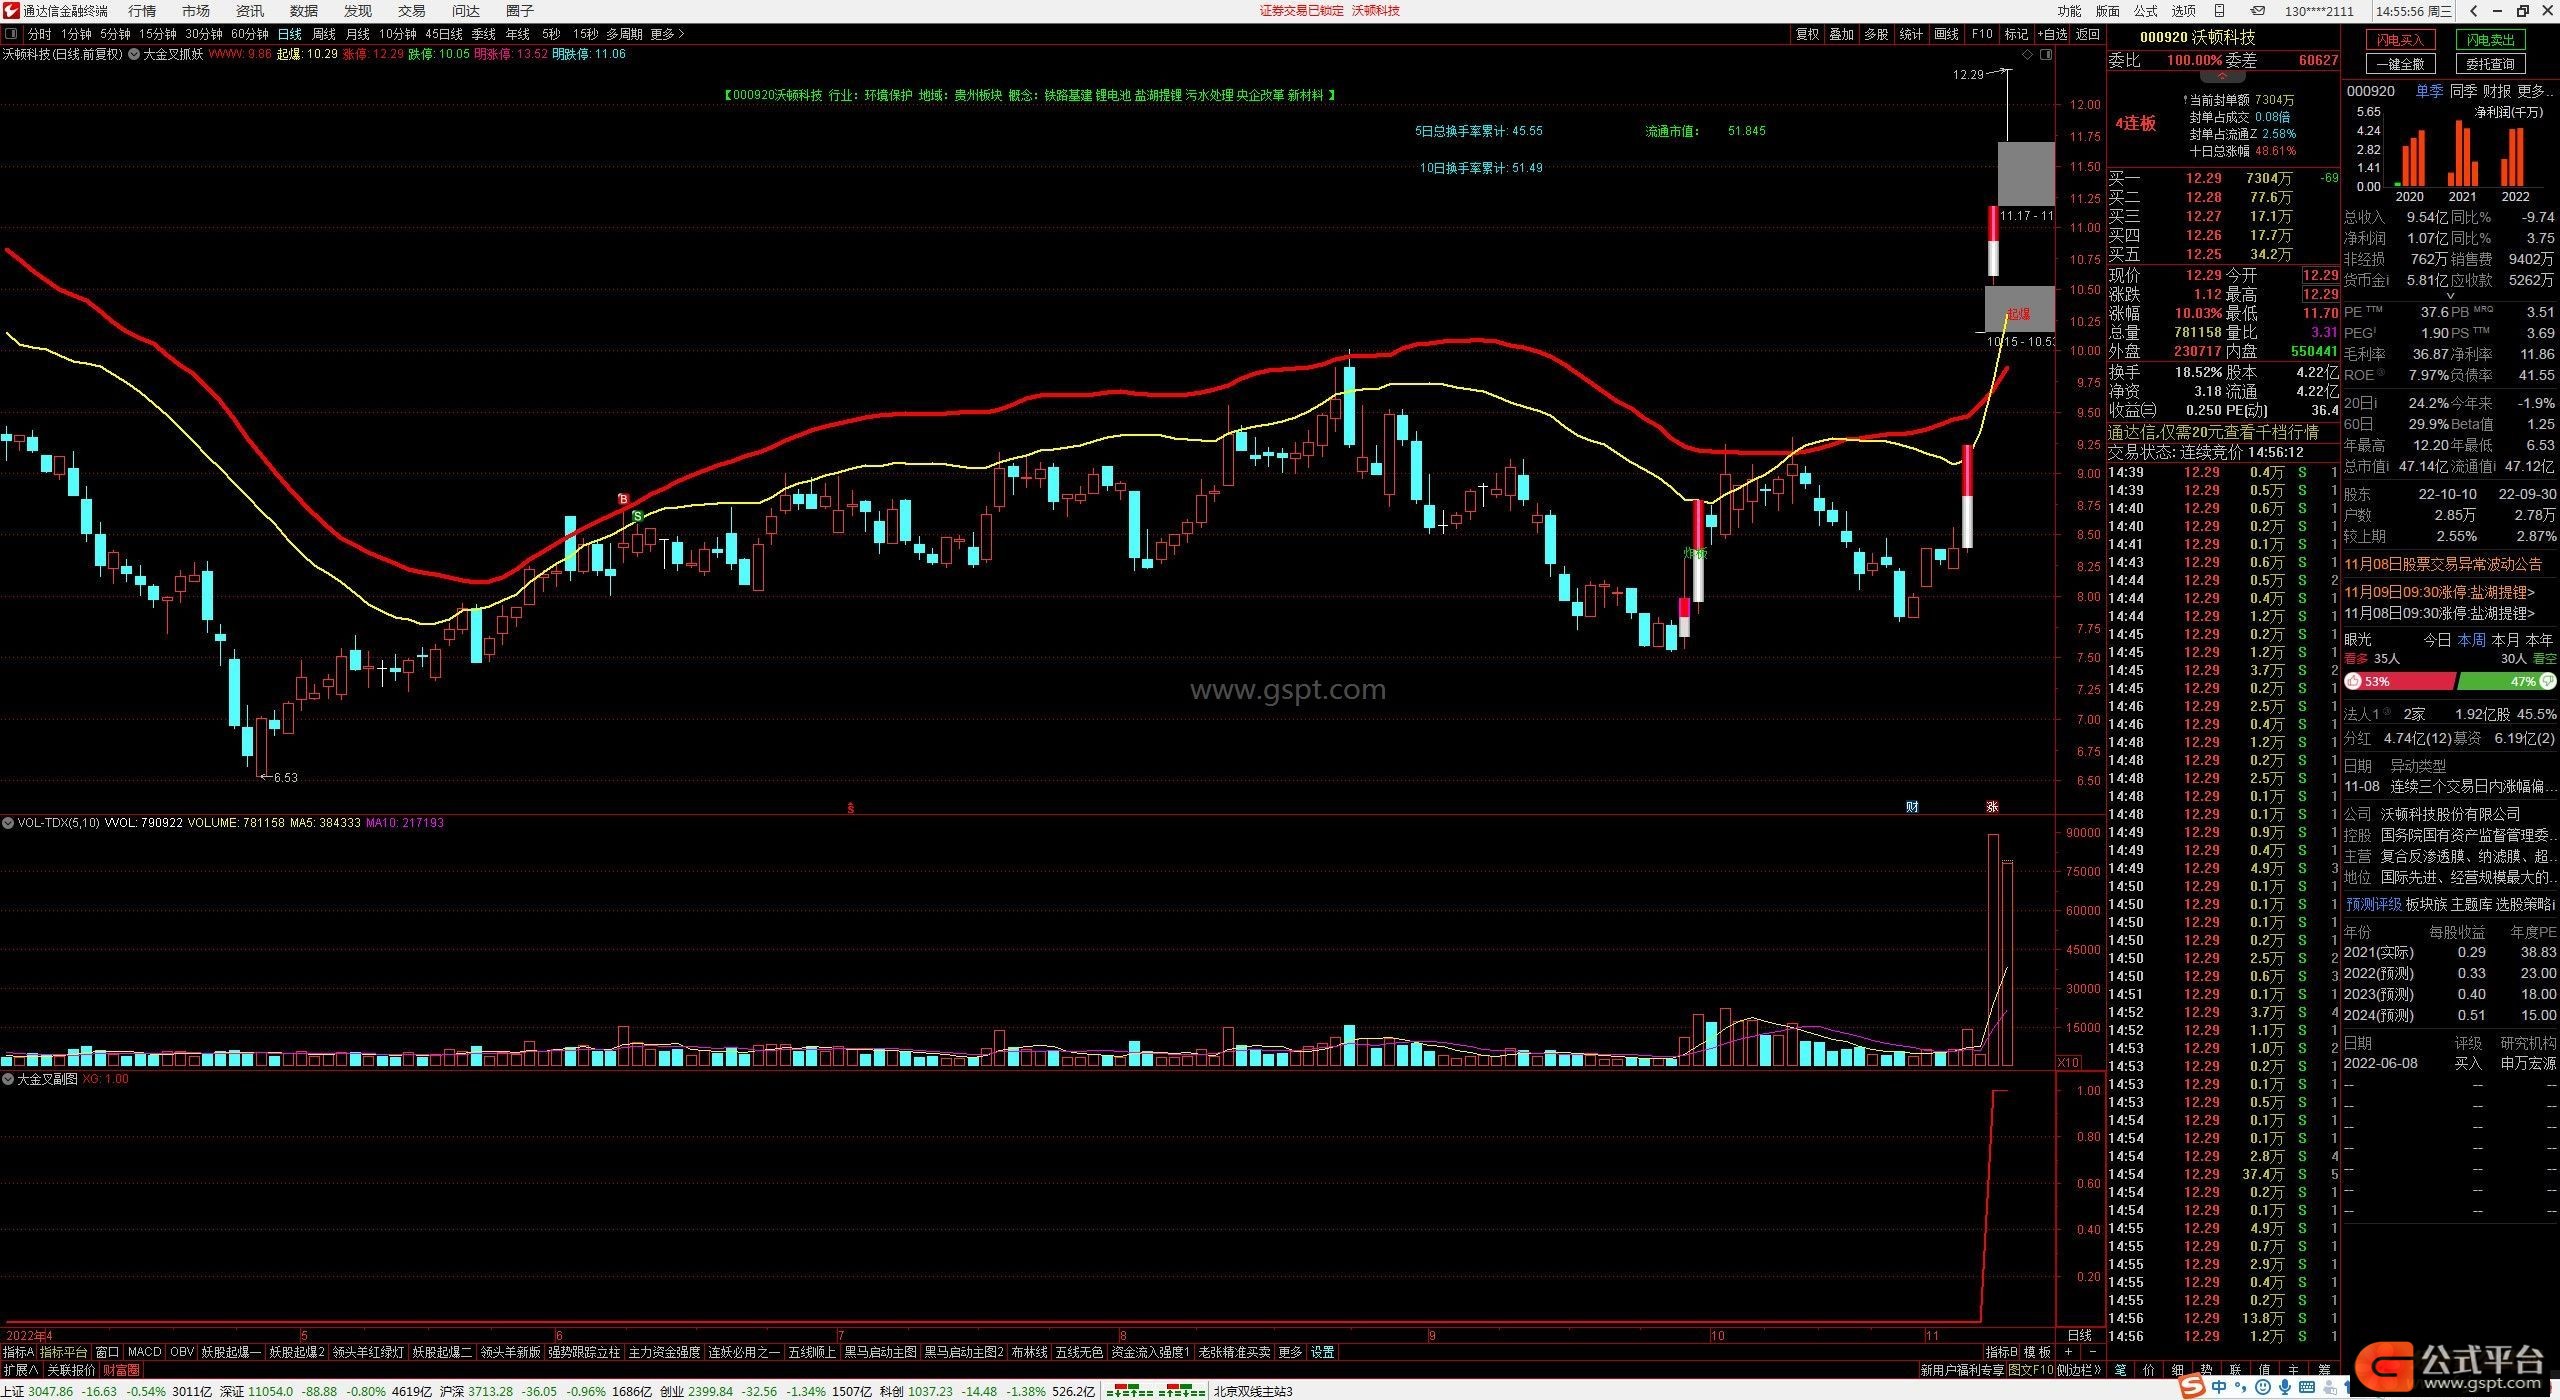Click the 闪电买入 flash buy button
The height and width of the screenshot is (1400, 2560).
click(x=2400, y=40)
